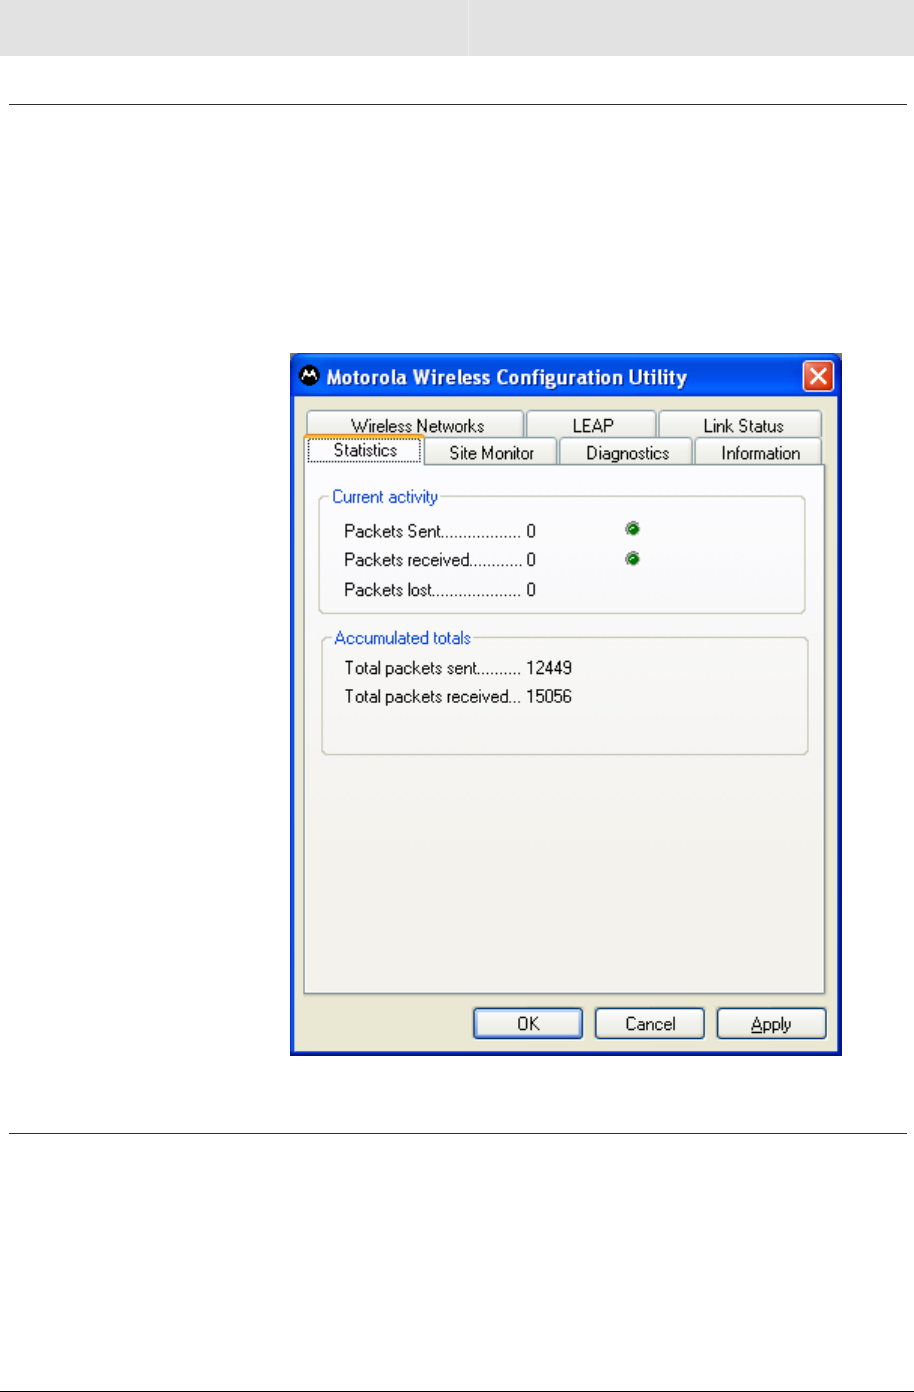The width and height of the screenshot is (914, 1392).
Task: Click the window title text
Action: point(506,378)
